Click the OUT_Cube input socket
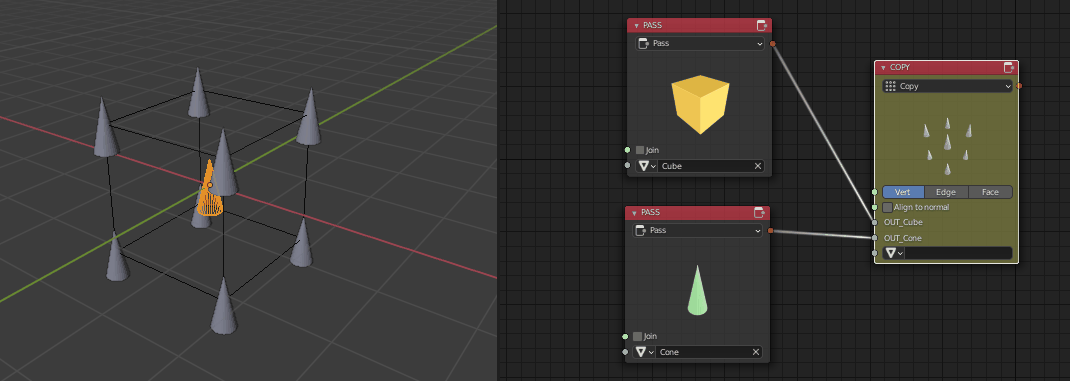The image size is (1070, 381). (875, 222)
